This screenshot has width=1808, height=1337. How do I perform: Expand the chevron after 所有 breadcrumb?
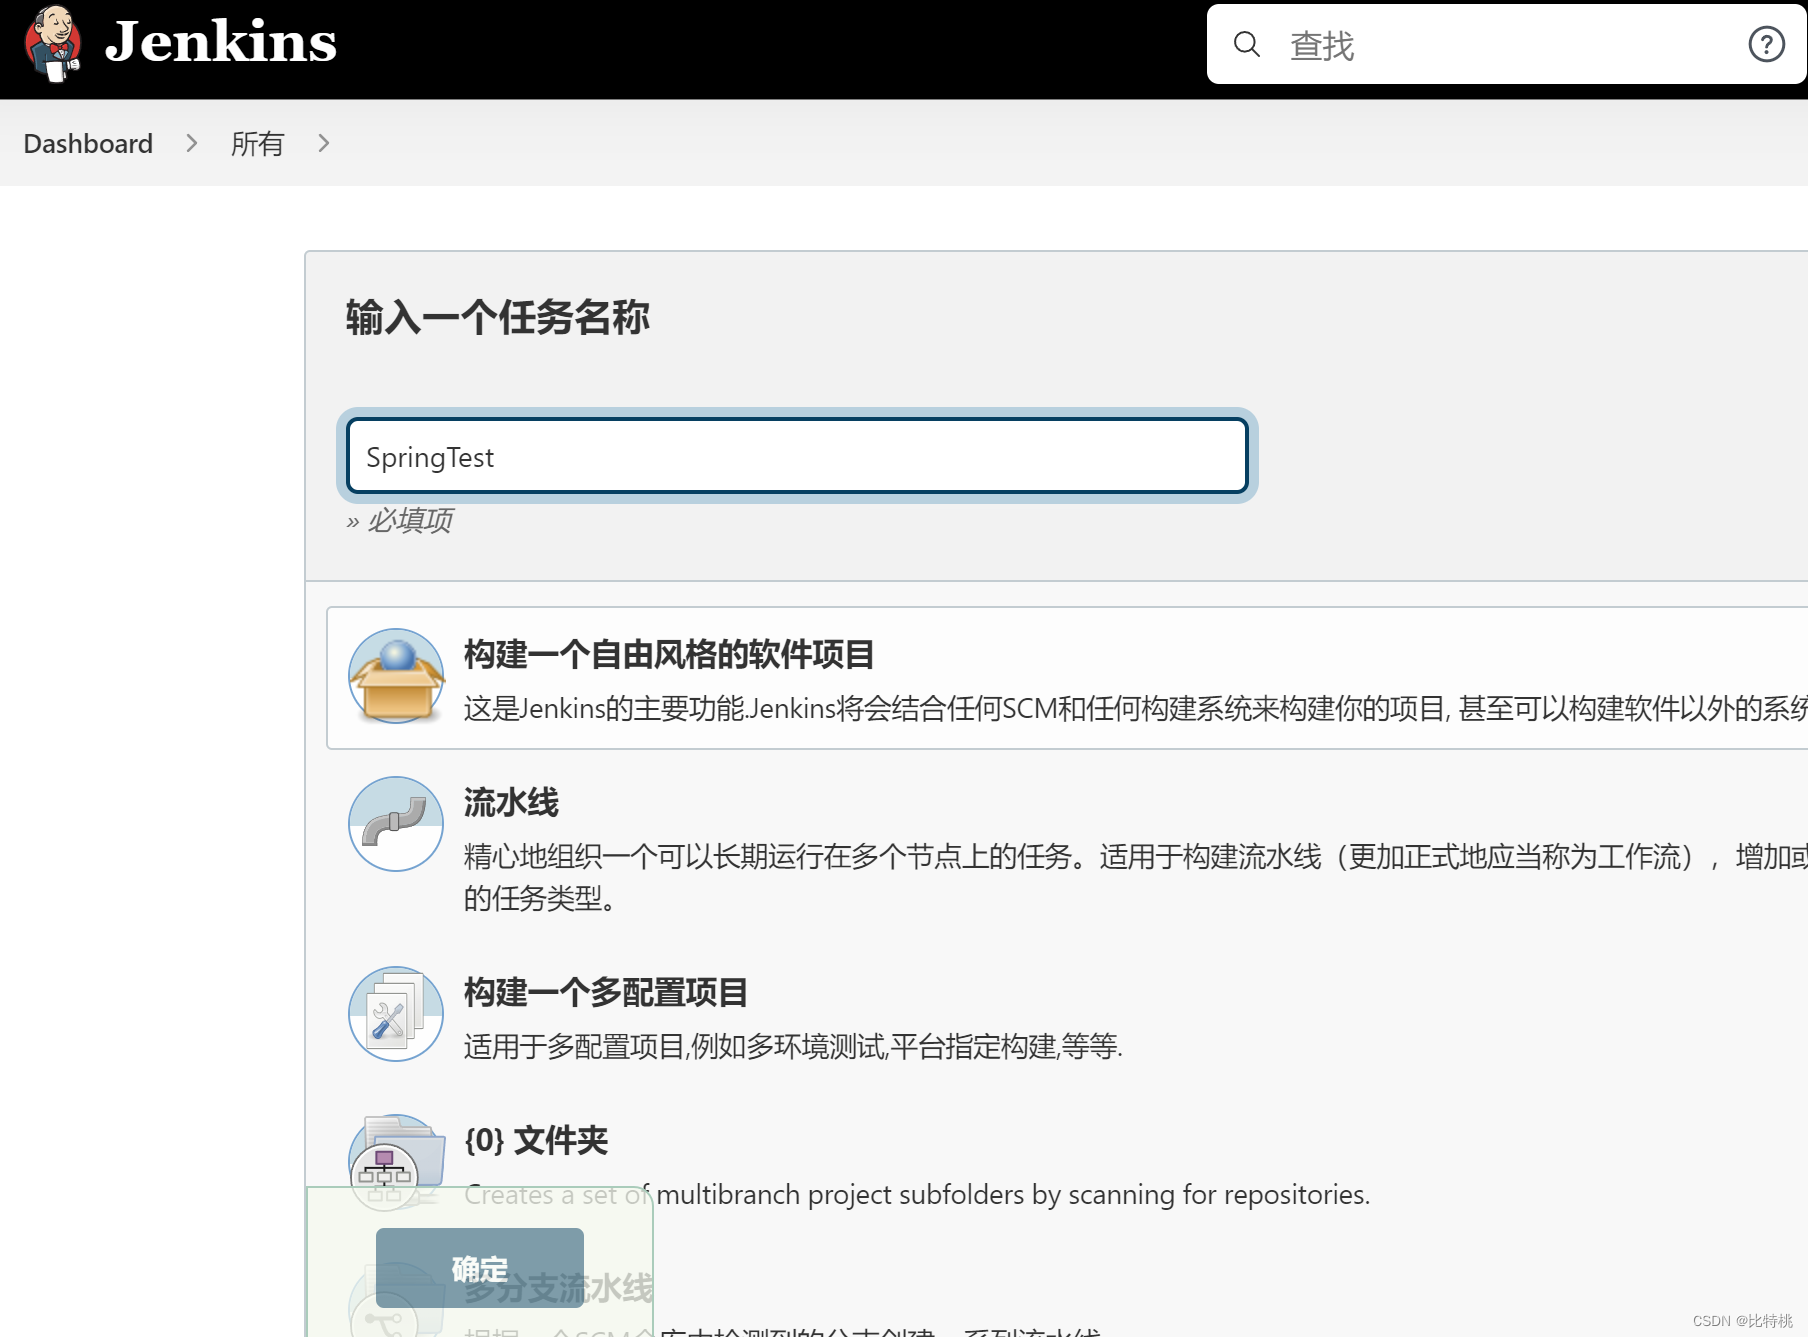click(323, 143)
